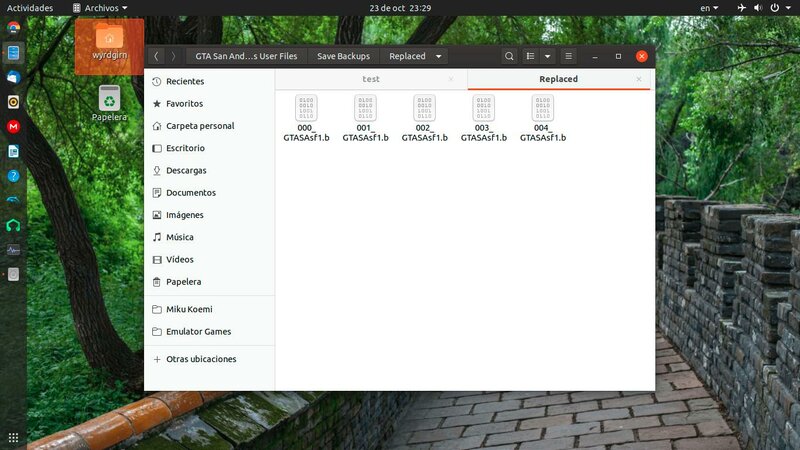This screenshot has width=800, height=450.
Task: Select the 002_GTASAsf1.b file
Action: [x=424, y=118]
